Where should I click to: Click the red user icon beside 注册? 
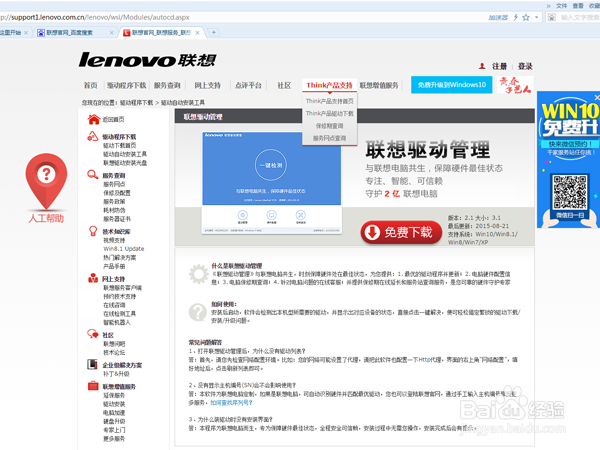coord(482,66)
